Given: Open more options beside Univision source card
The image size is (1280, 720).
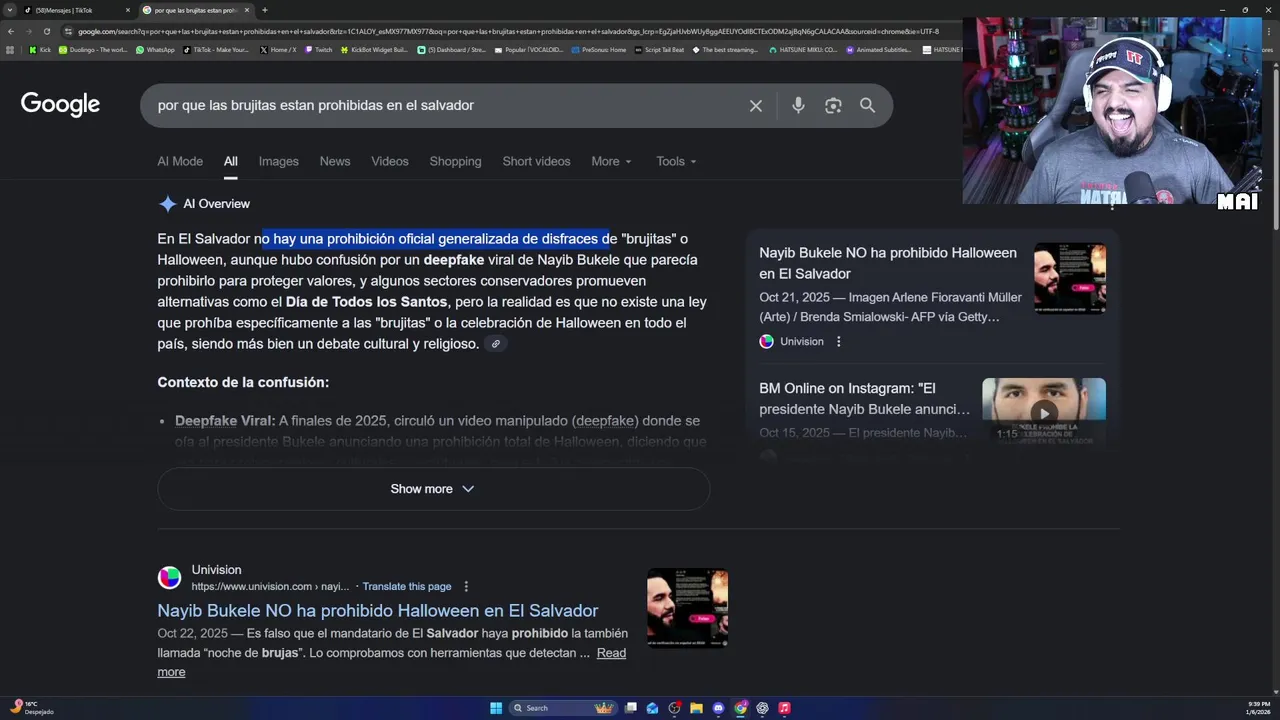Looking at the screenshot, I should click(839, 342).
